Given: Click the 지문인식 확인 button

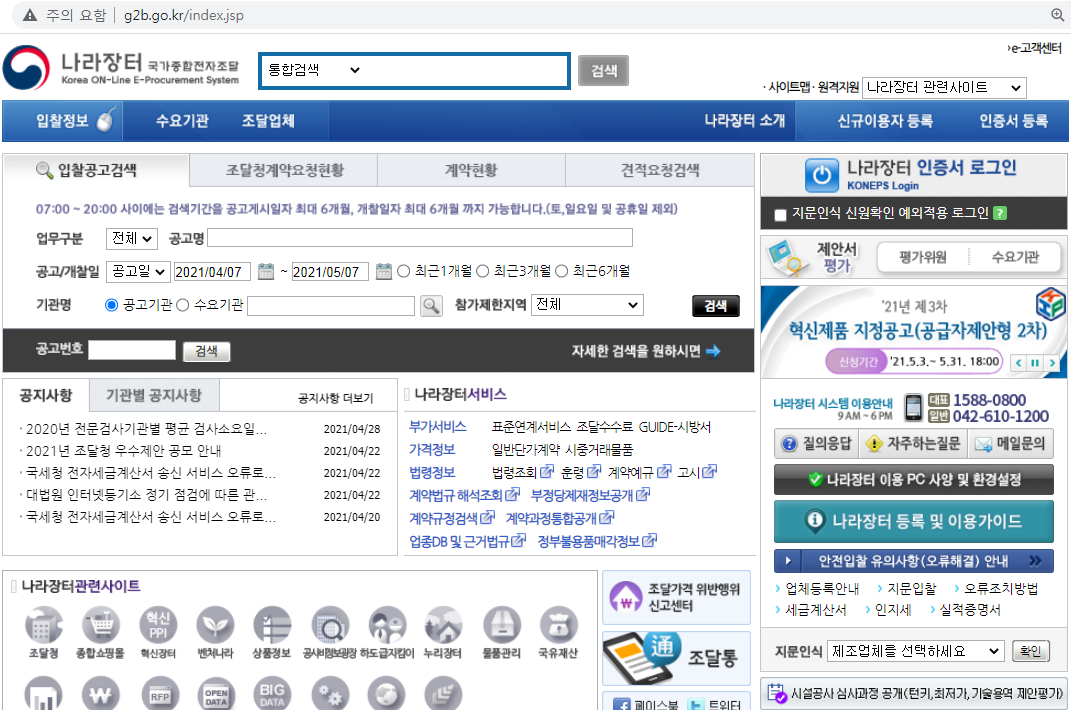Looking at the screenshot, I should (1030, 651).
